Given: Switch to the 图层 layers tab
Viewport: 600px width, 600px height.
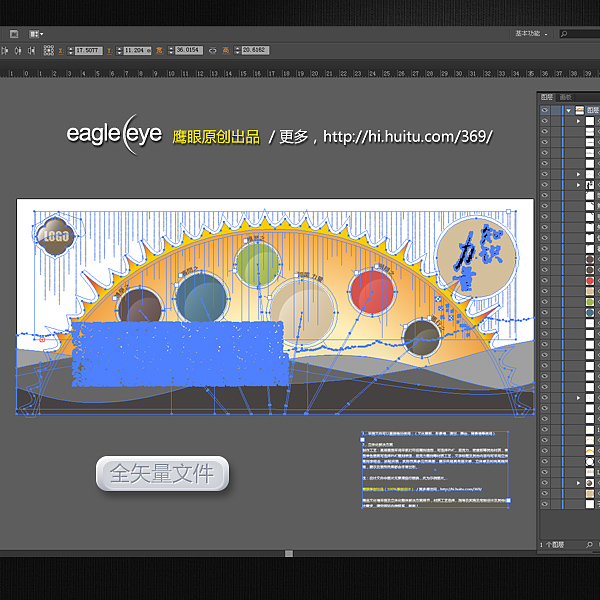Looking at the screenshot, I should (x=546, y=97).
